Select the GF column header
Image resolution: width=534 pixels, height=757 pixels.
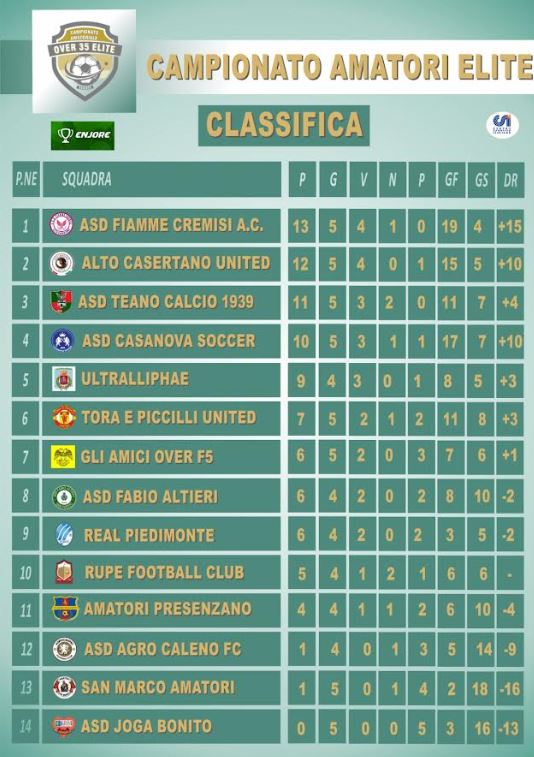451,180
